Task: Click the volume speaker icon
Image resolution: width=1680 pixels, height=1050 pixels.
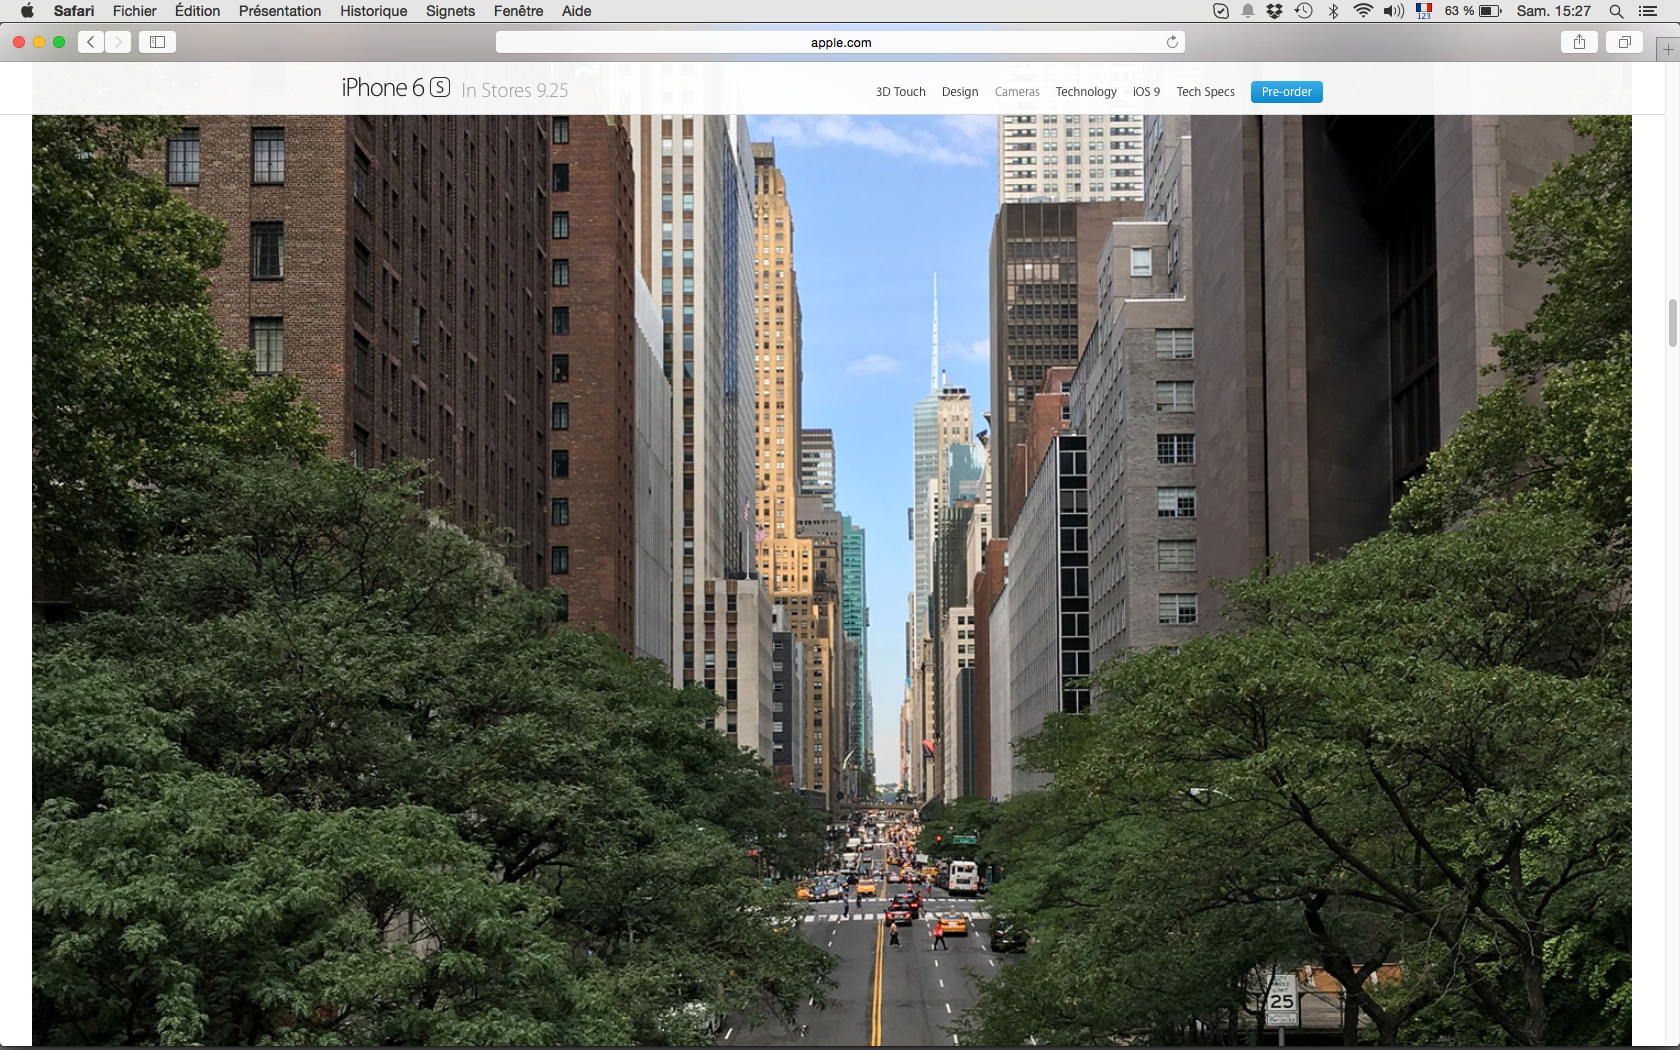Action: tap(1394, 11)
